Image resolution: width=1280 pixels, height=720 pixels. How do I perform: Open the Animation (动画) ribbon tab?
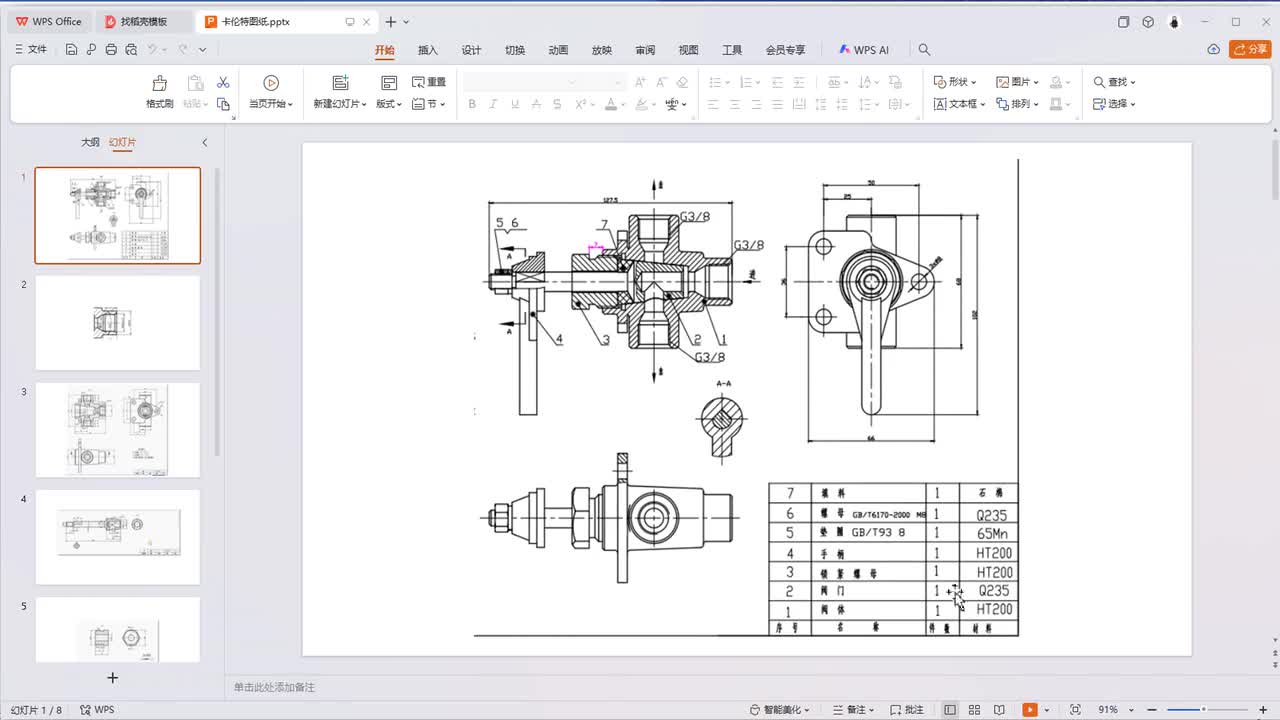click(558, 50)
